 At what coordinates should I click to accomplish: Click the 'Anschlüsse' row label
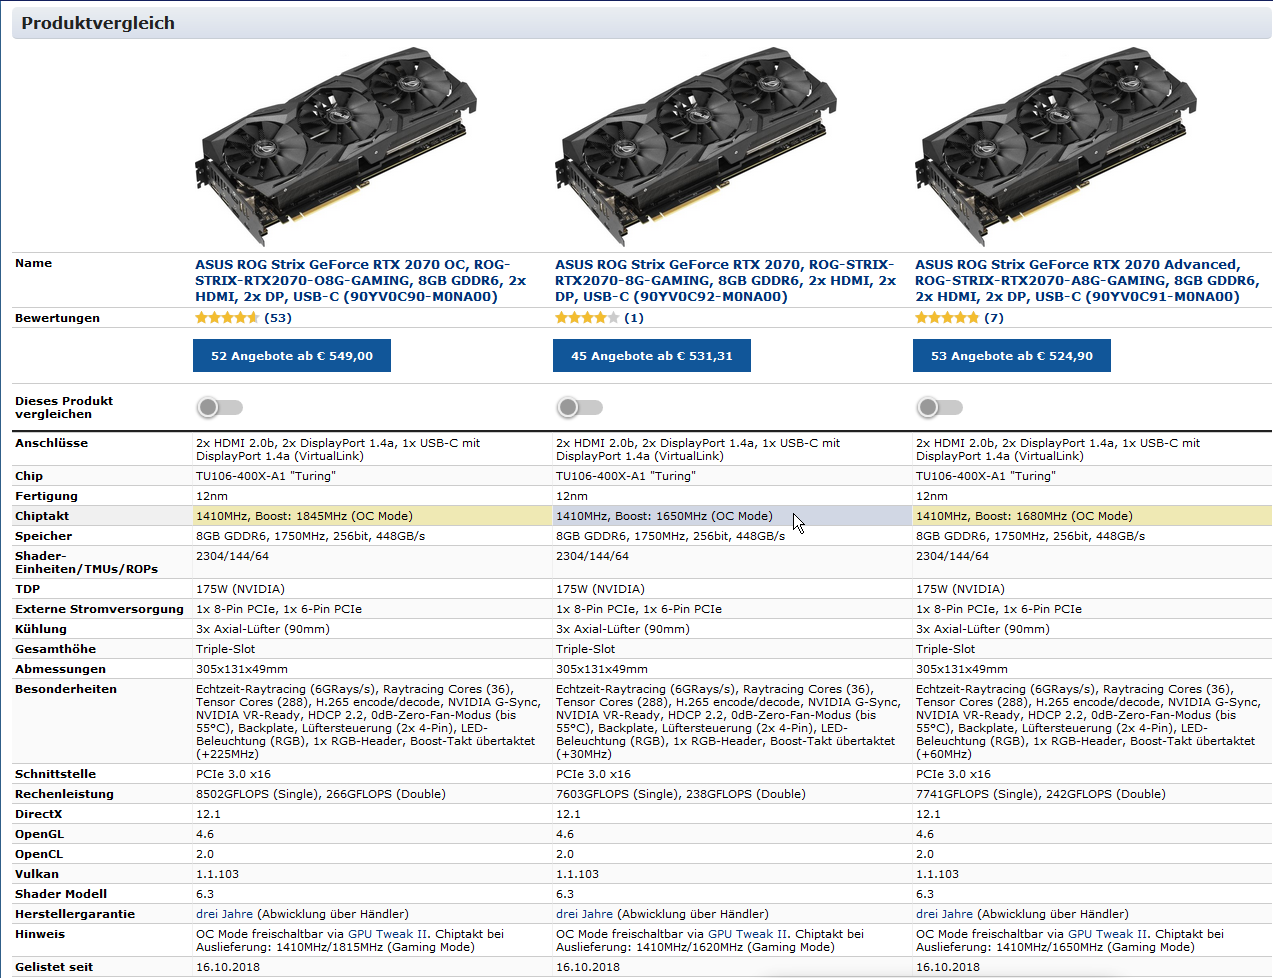coord(51,443)
